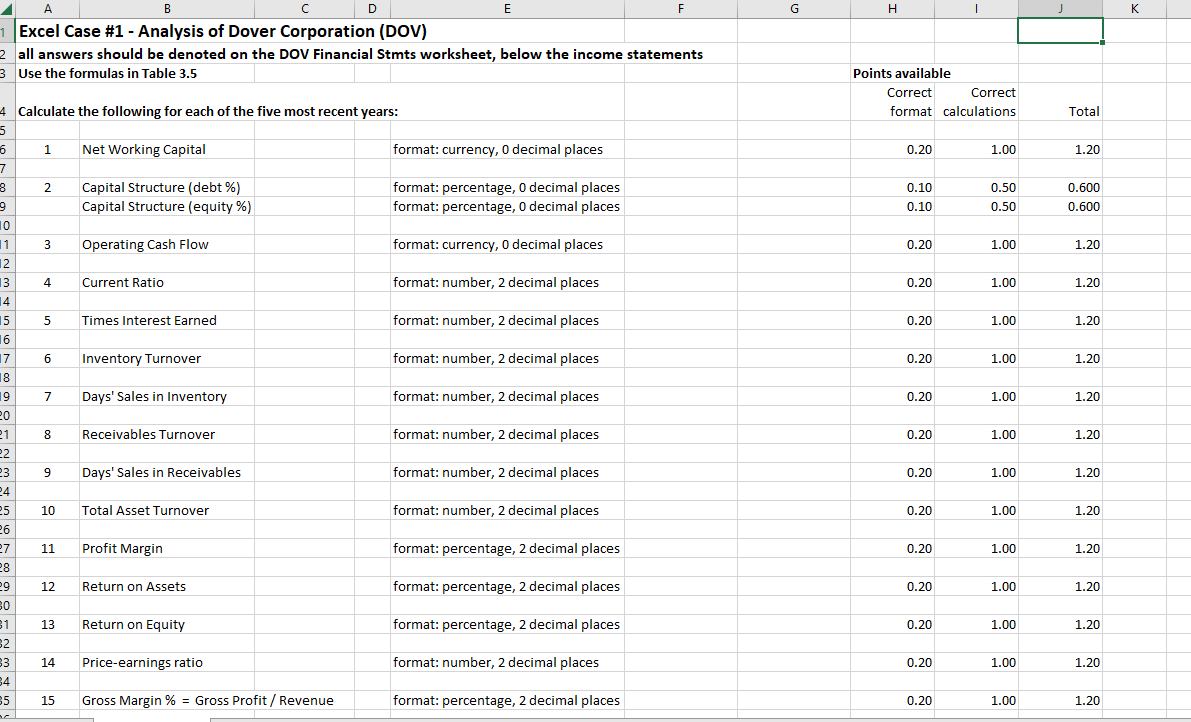Select the 'Return on Assets' cell
Viewport: 1191px width, 722px height.
click(167, 586)
